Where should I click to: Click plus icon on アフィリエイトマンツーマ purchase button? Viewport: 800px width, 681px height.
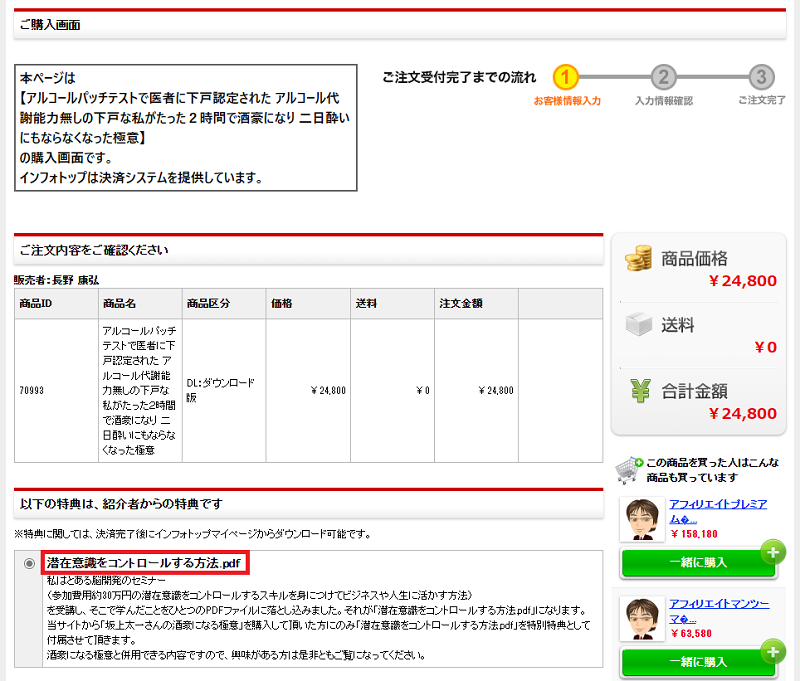pyautogui.click(x=771, y=651)
